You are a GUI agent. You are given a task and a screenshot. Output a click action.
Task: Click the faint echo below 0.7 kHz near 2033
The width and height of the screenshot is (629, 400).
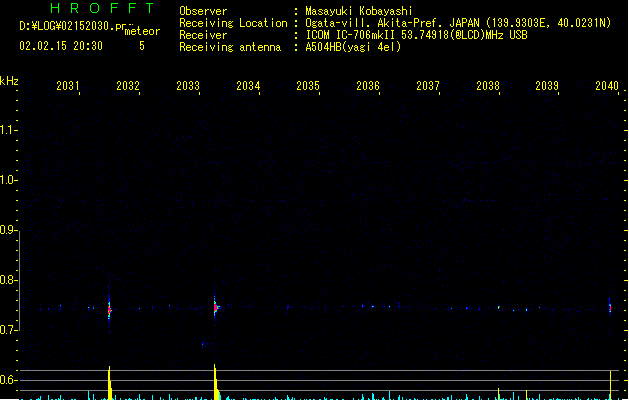click(x=203, y=344)
